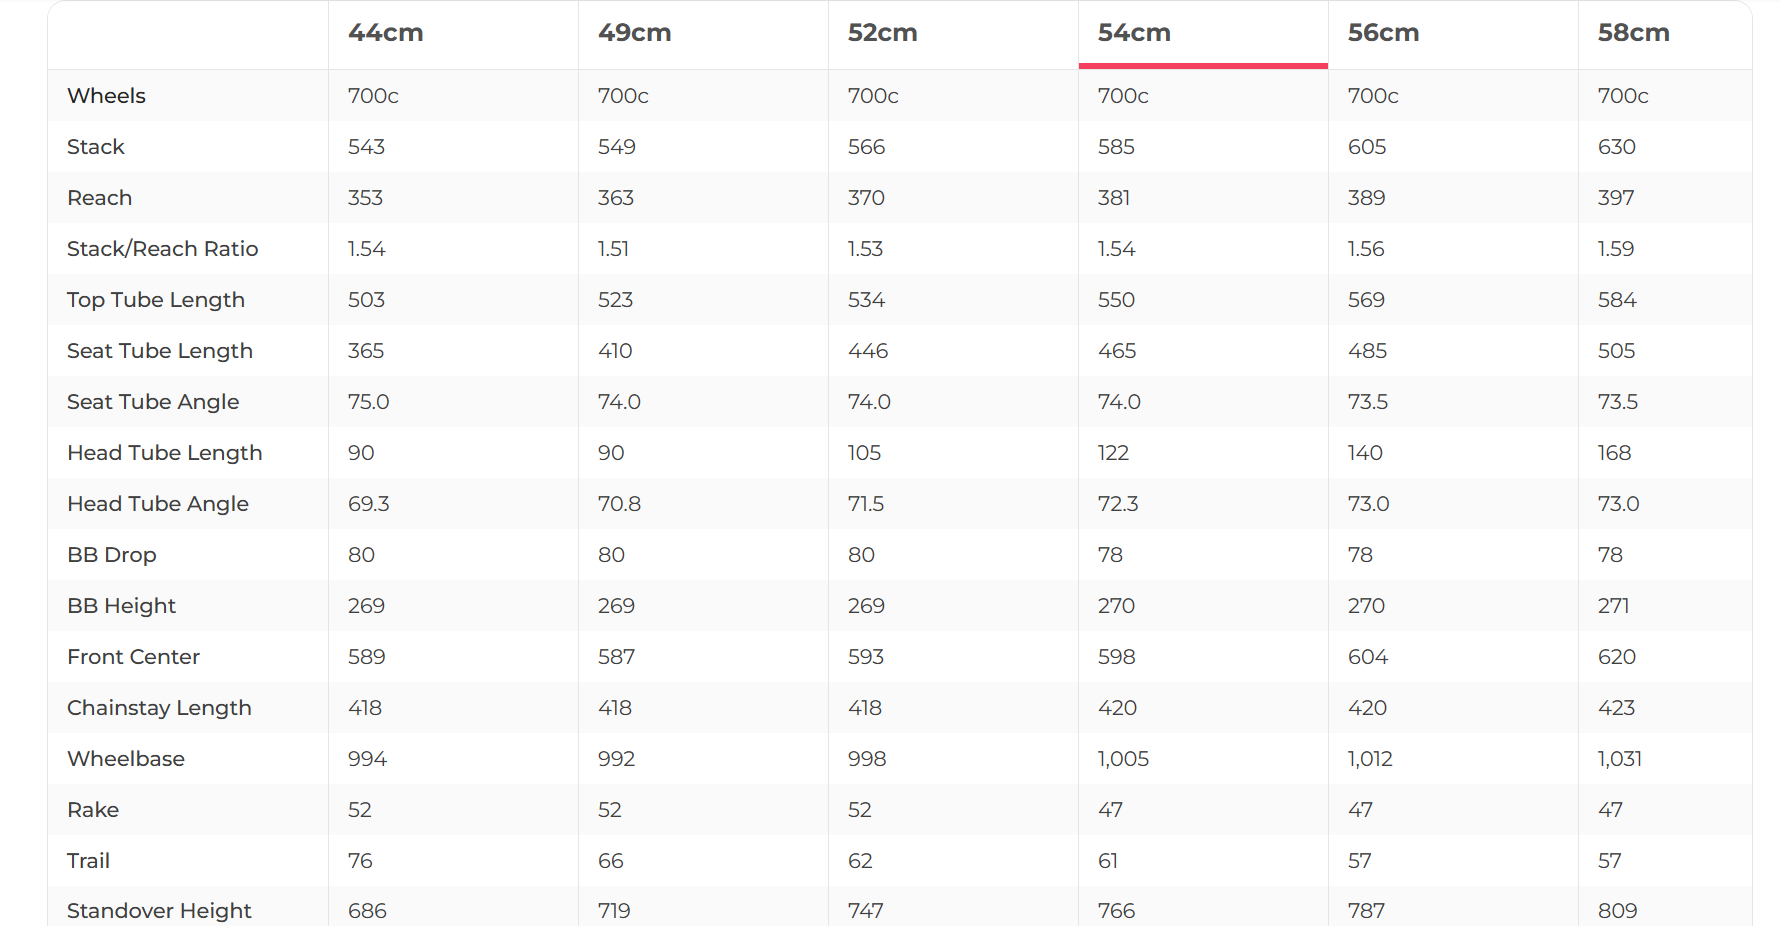The width and height of the screenshot is (1781, 926).
Task: Select the Wheelbase row label
Action: (x=126, y=759)
